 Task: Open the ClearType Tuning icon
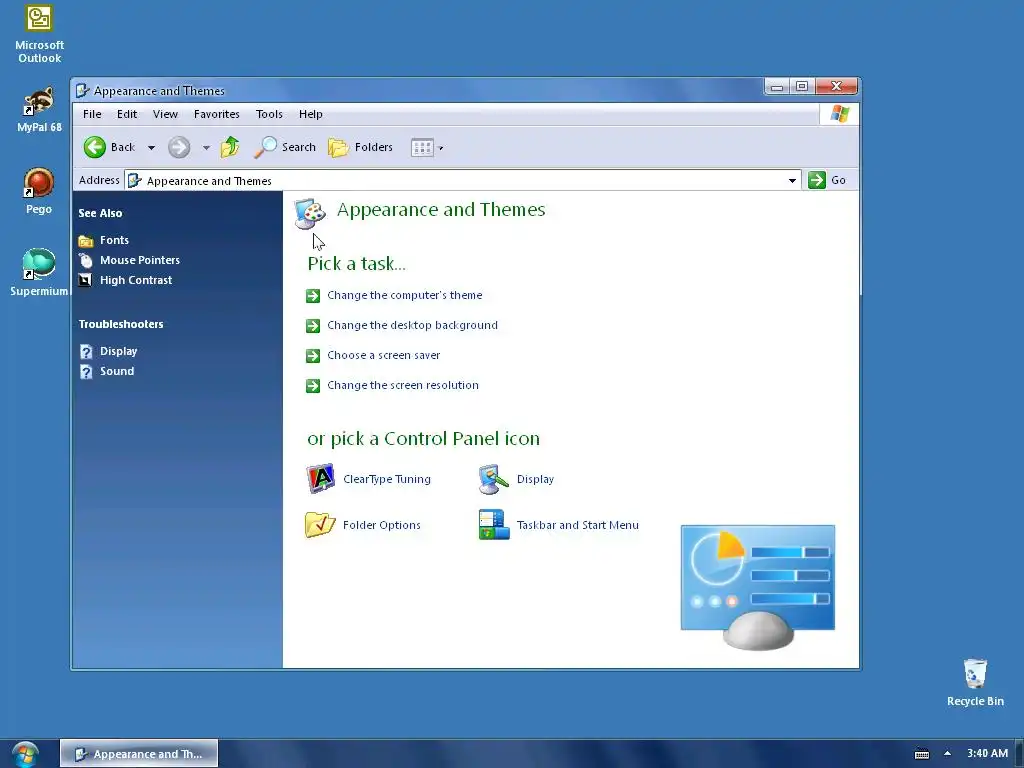(321, 479)
